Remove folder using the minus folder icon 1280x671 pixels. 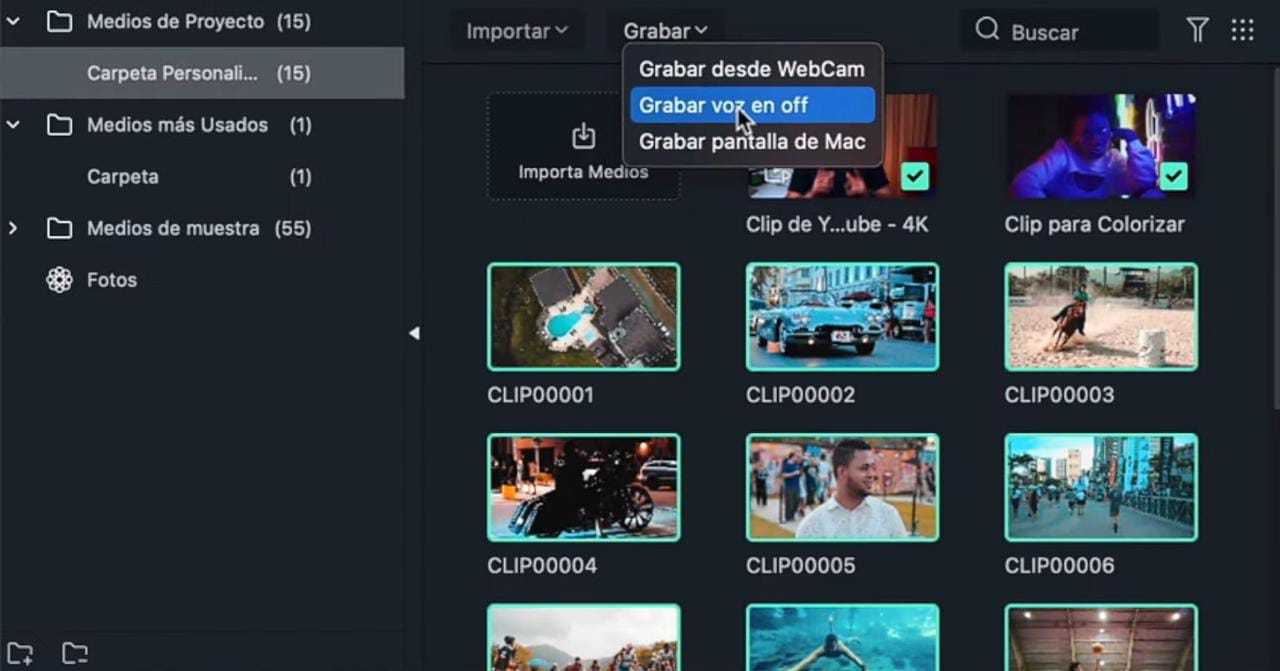[x=75, y=654]
